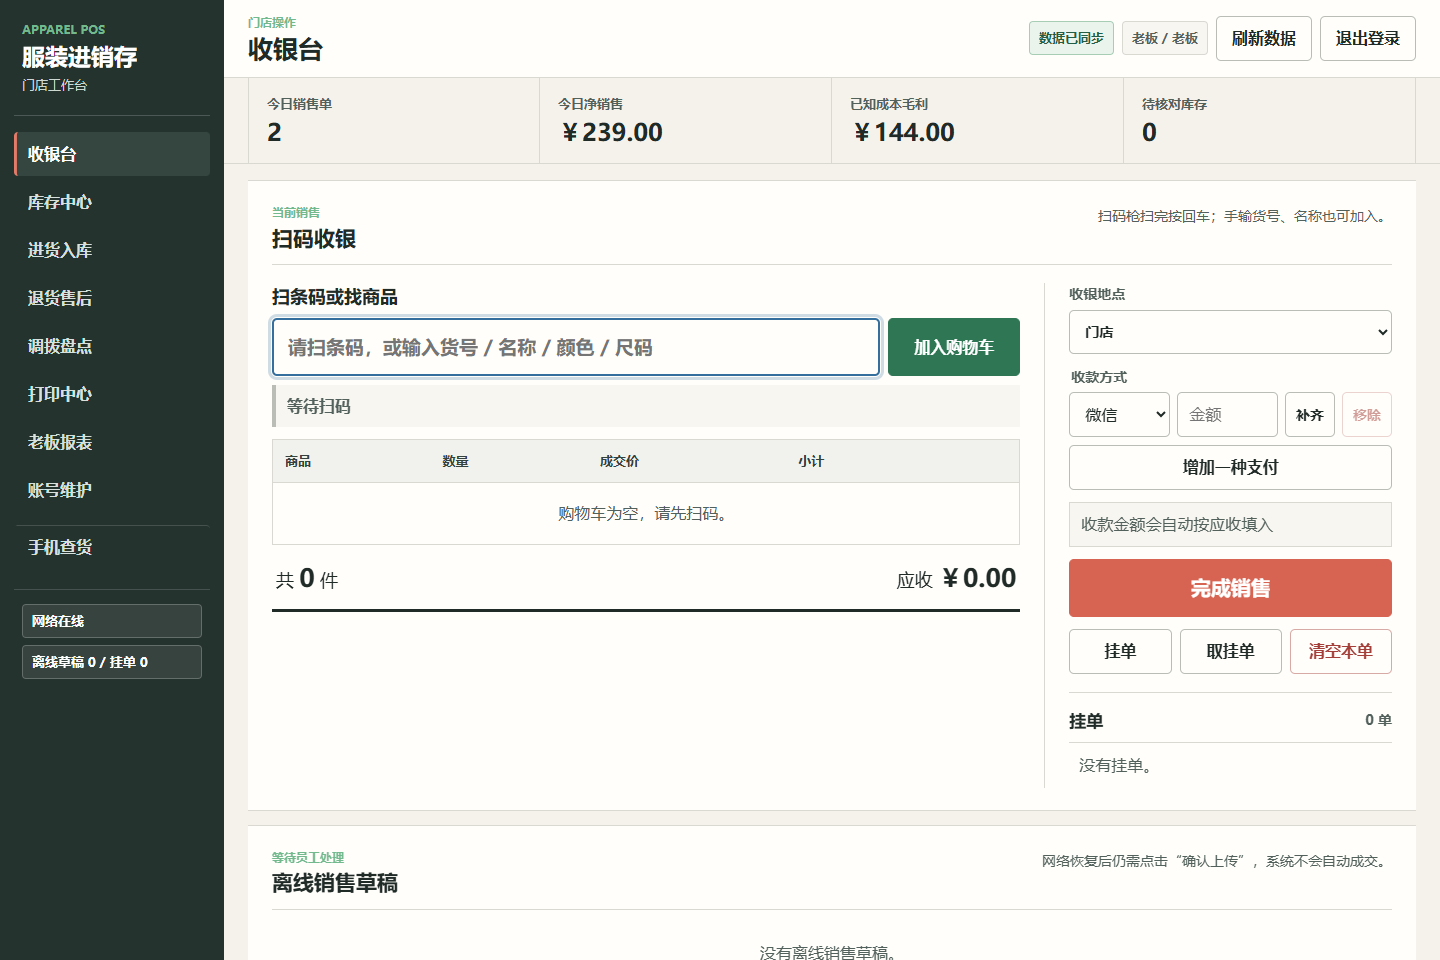1440x960 pixels.
Task: Navigate to 打印中心
Action: point(112,394)
